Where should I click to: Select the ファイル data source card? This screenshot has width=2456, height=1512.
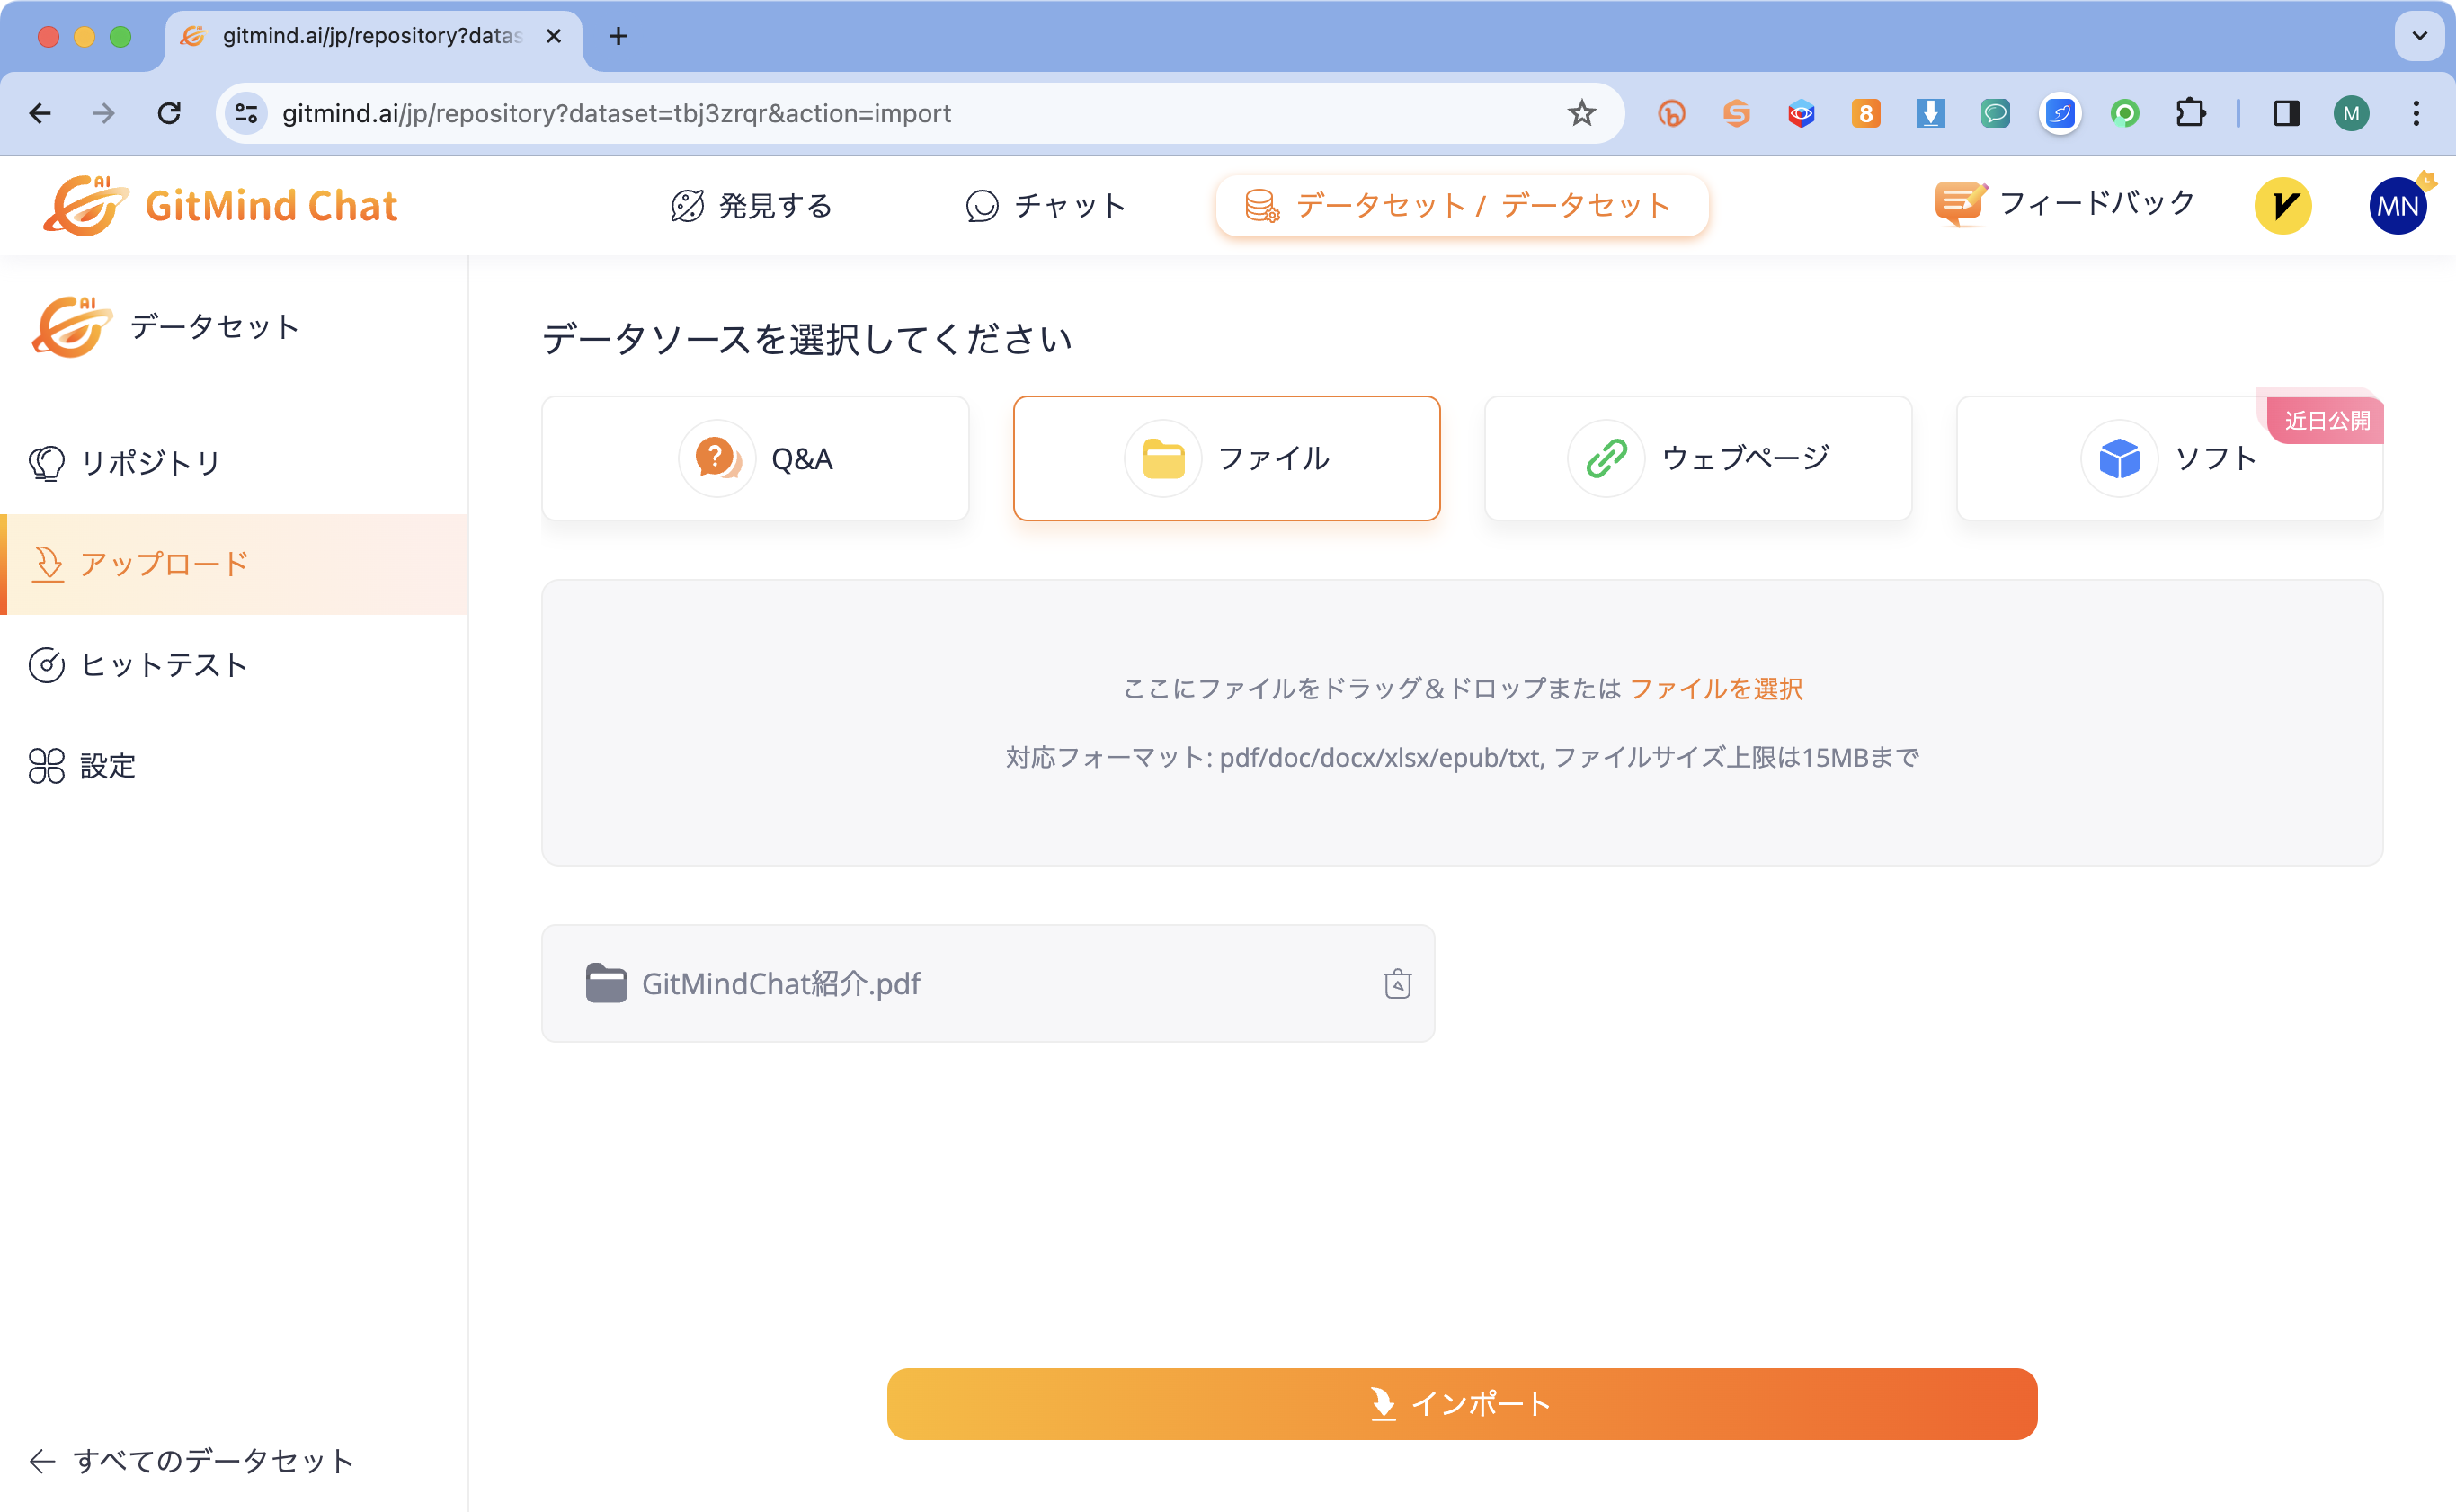(x=1227, y=458)
